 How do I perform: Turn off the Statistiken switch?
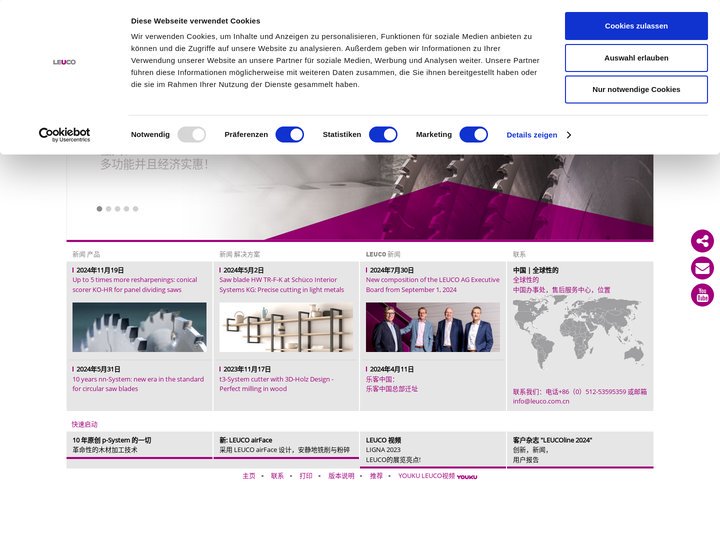pos(383,135)
